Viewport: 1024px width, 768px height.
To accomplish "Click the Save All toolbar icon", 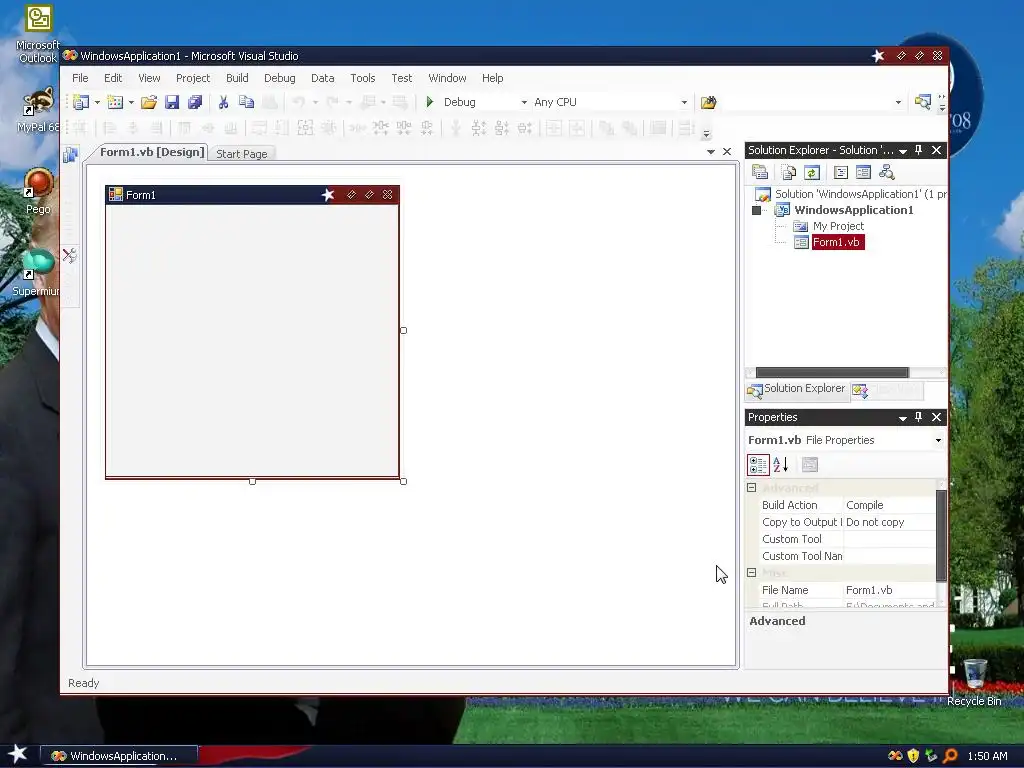I will click(x=195, y=102).
